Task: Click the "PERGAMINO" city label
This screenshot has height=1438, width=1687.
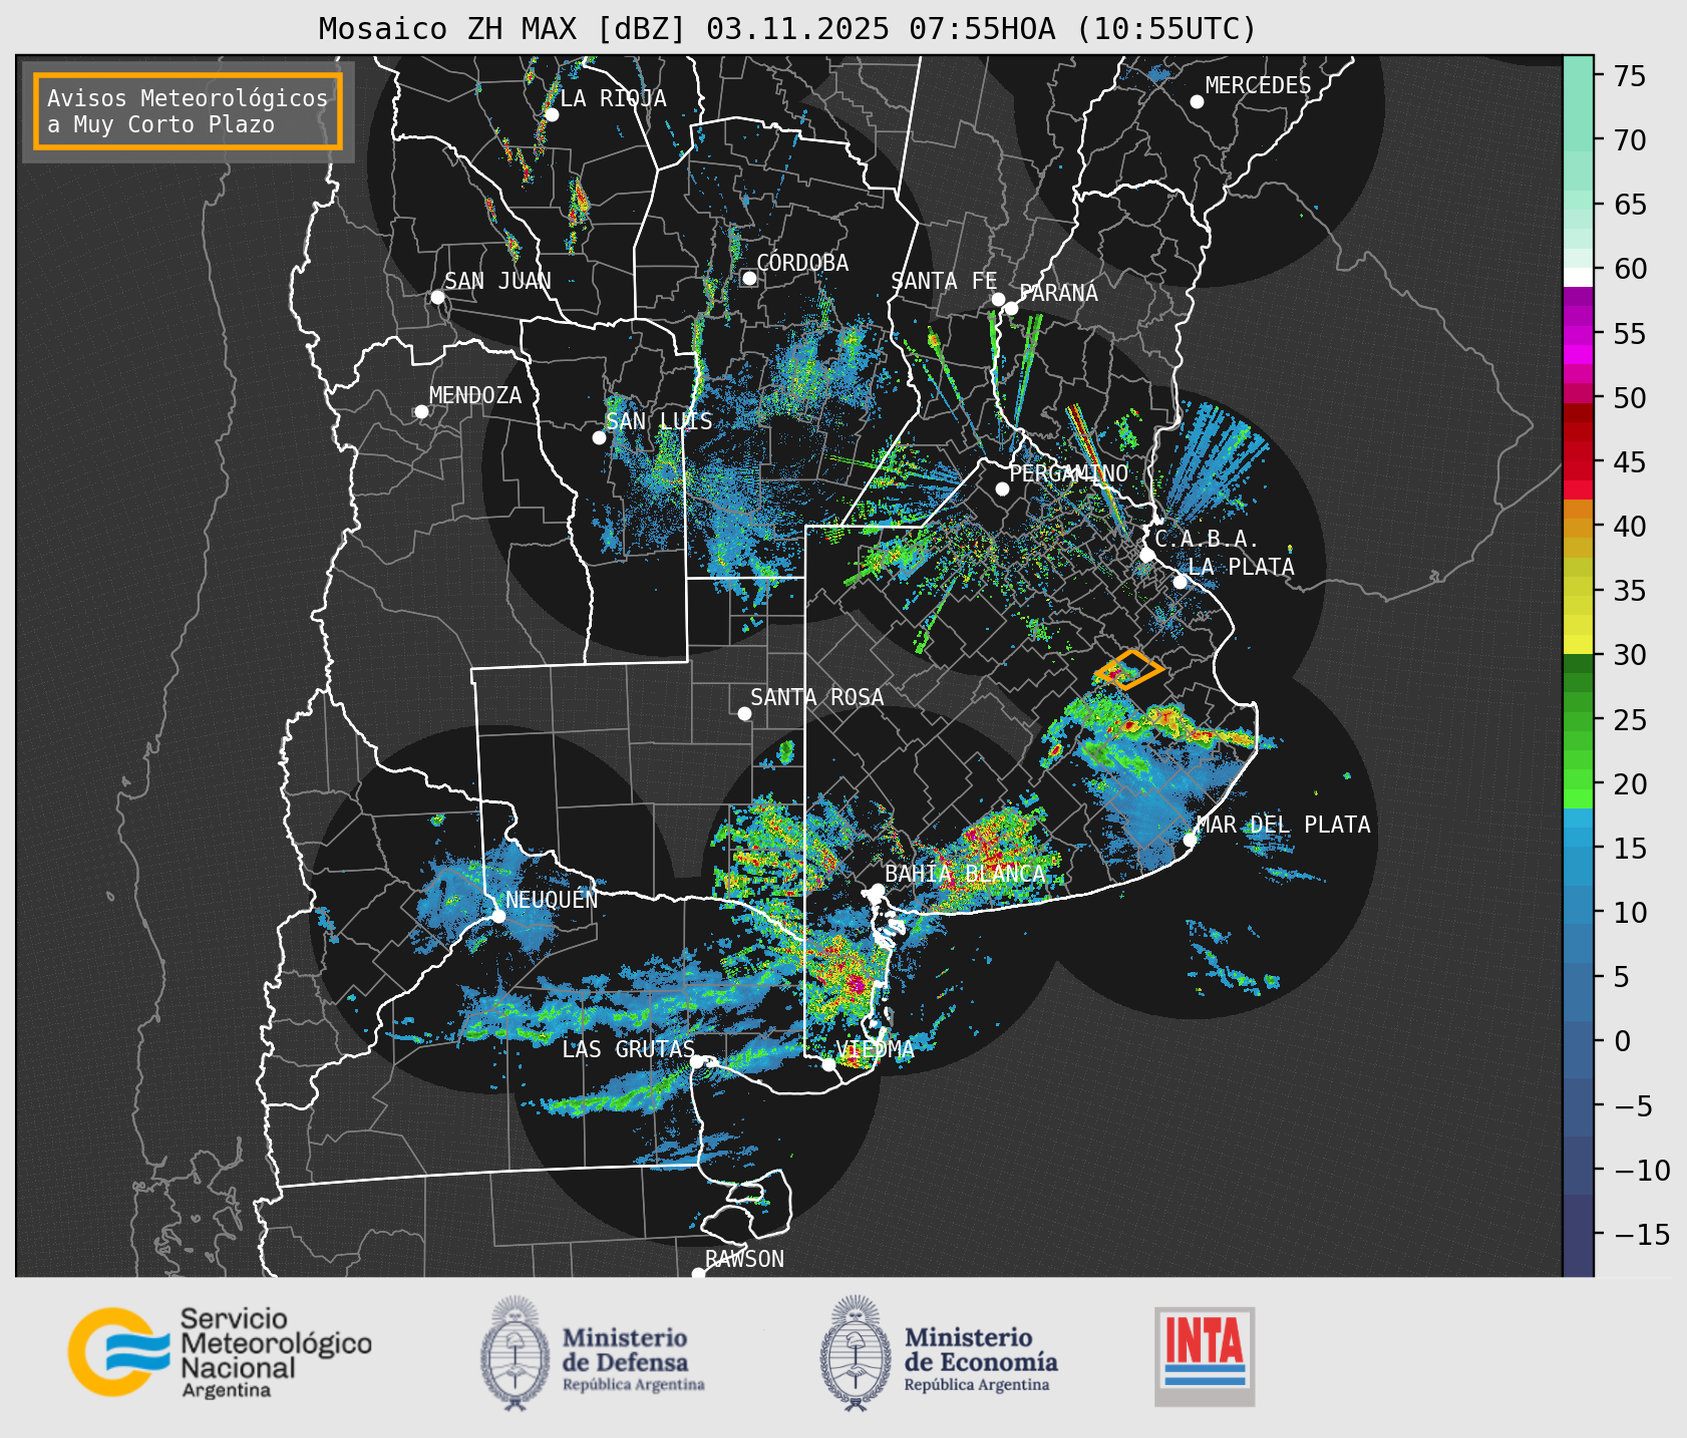Action: [x=1069, y=473]
